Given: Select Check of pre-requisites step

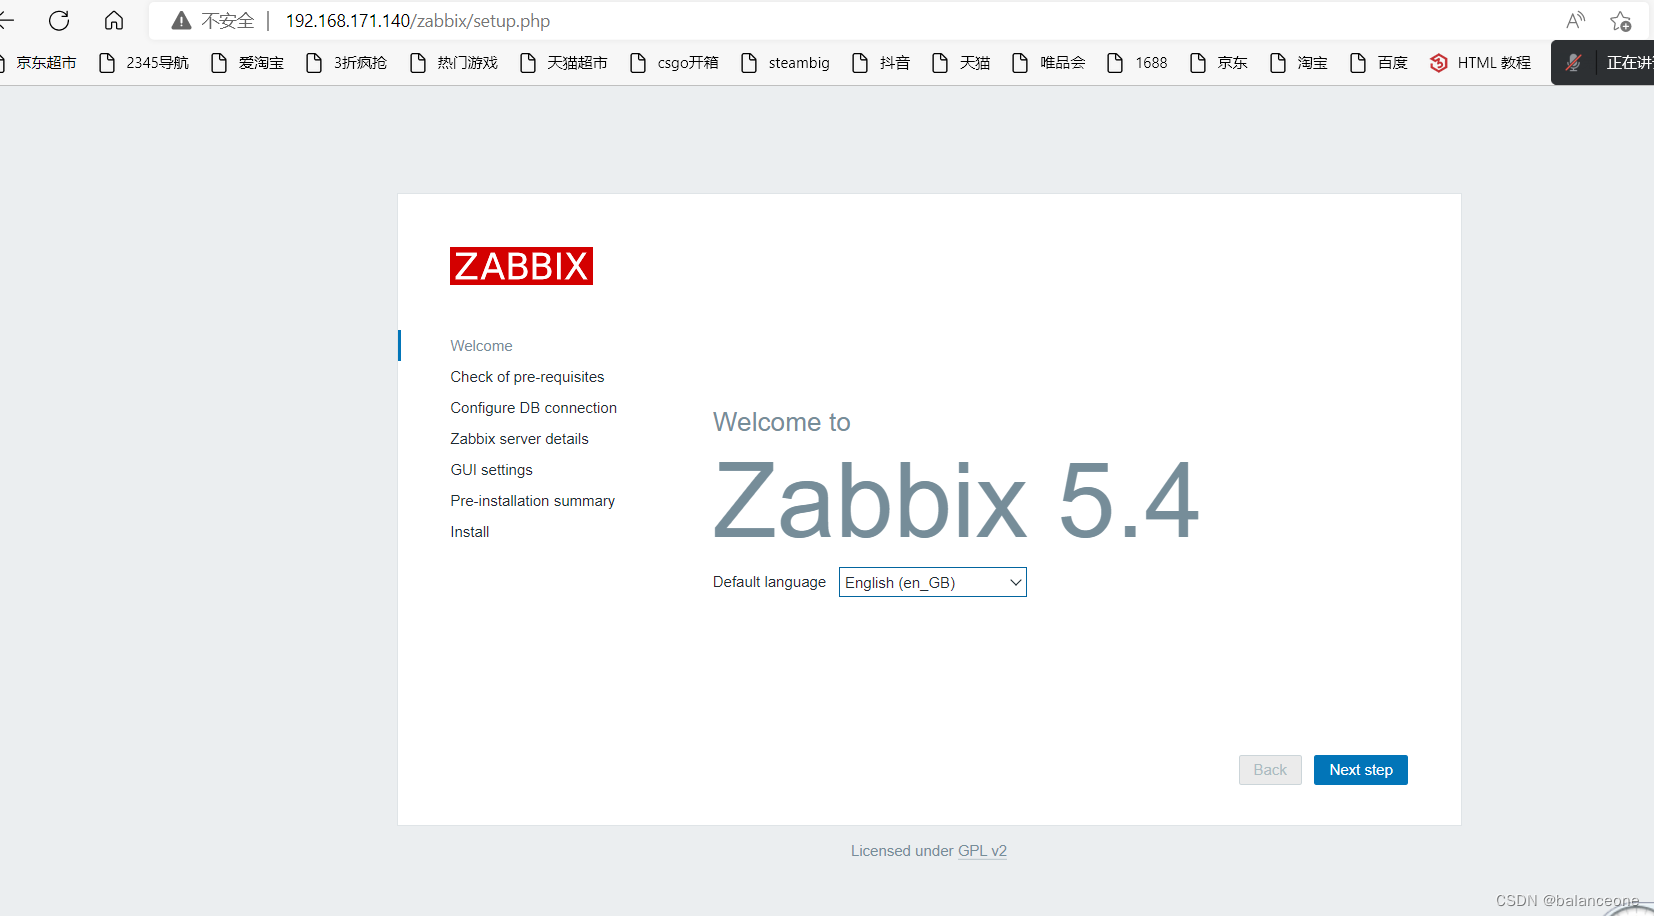Looking at the screenshot, I should (x=527, y=377).
